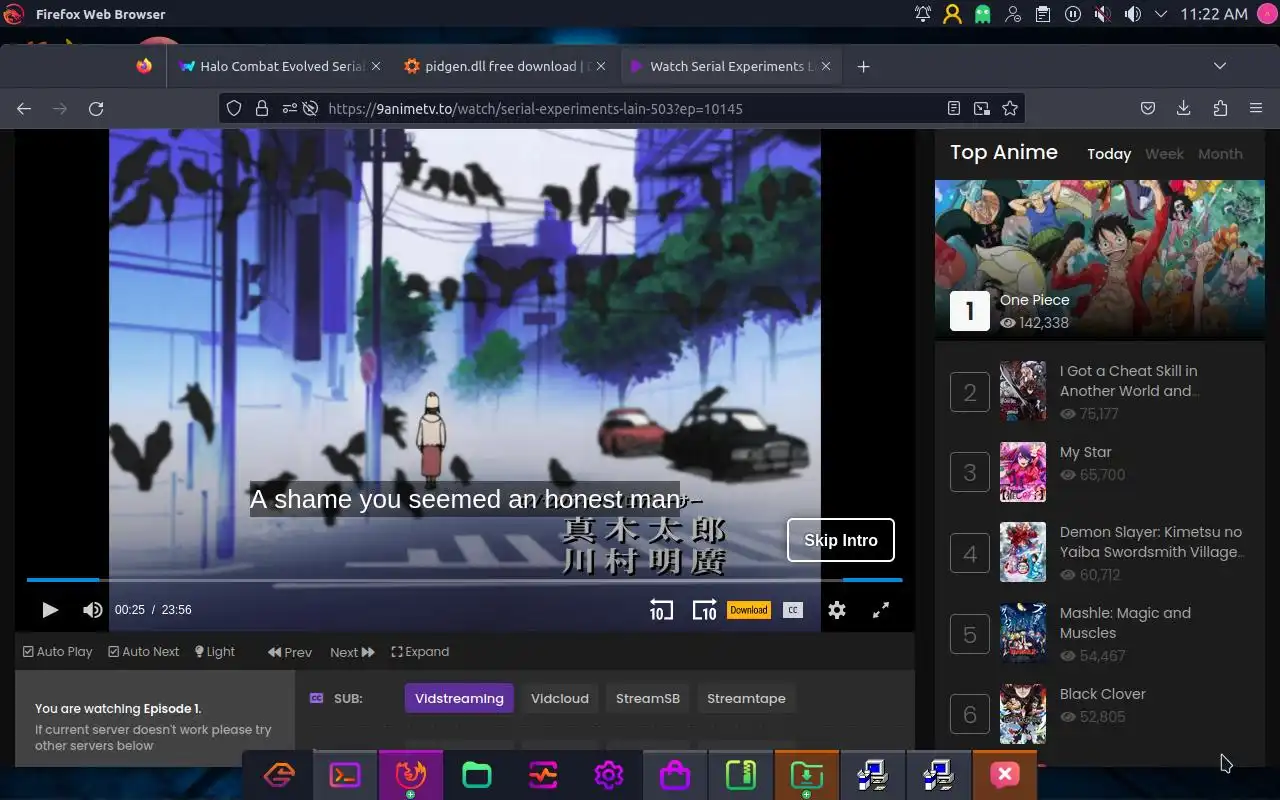
Task: Open a new browser tab
Action: [864, 66]
